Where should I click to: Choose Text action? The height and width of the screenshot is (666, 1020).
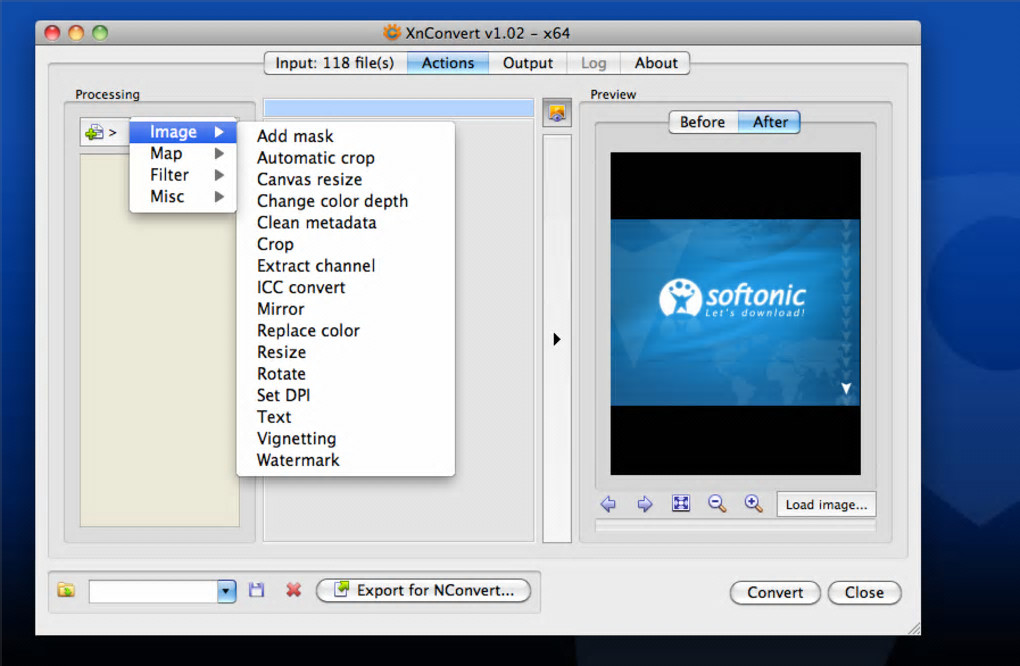[x=345, y=416]
